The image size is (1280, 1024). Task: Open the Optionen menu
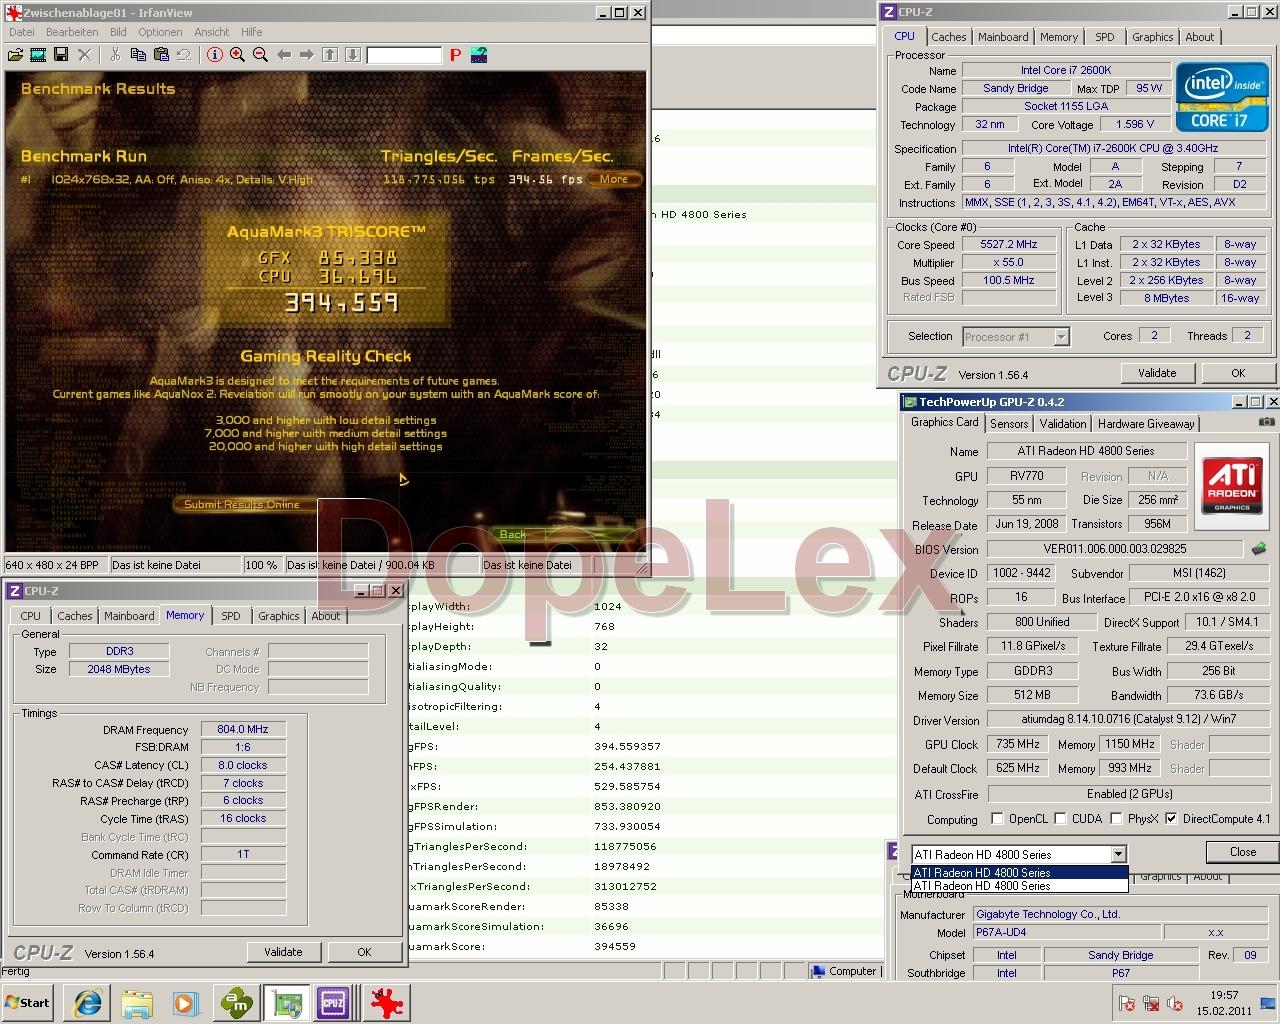pyautogui.click(x=160, y=32)
